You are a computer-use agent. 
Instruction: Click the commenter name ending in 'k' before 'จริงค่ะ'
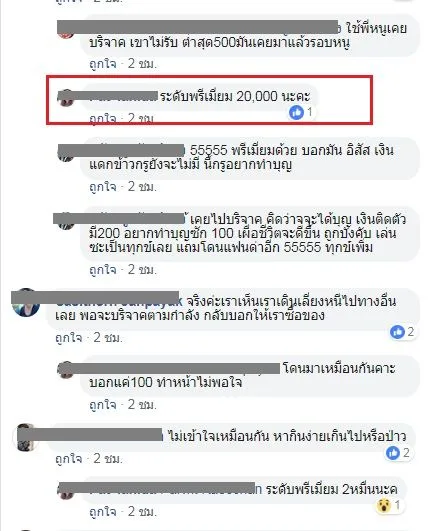pos(119,301)
